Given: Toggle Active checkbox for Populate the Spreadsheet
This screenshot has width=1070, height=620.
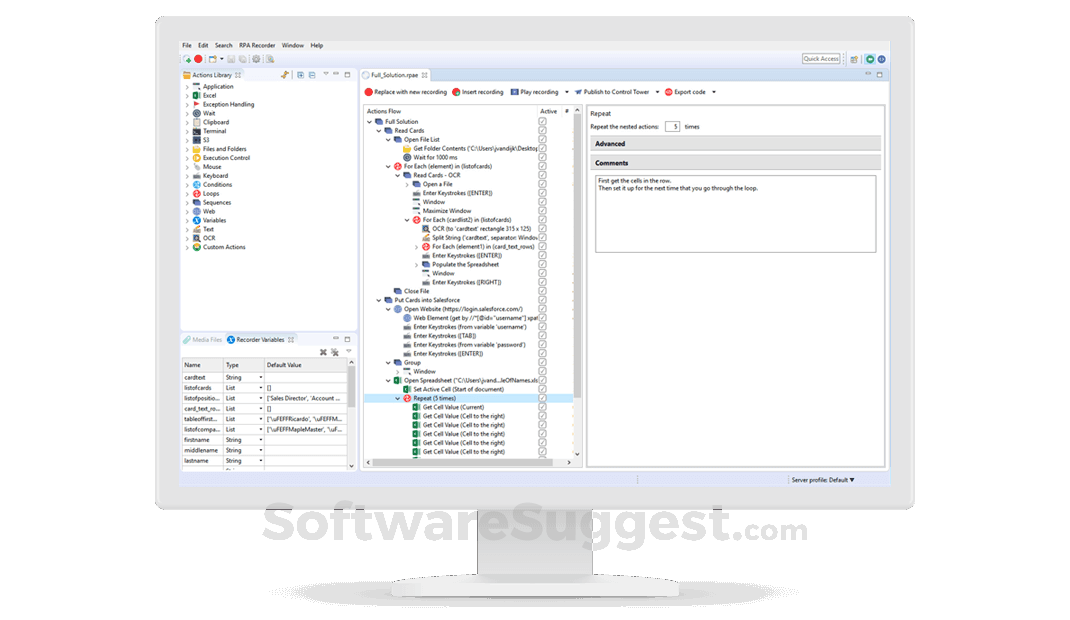Looking at the screenshot, I should click(x=543, y=265).
